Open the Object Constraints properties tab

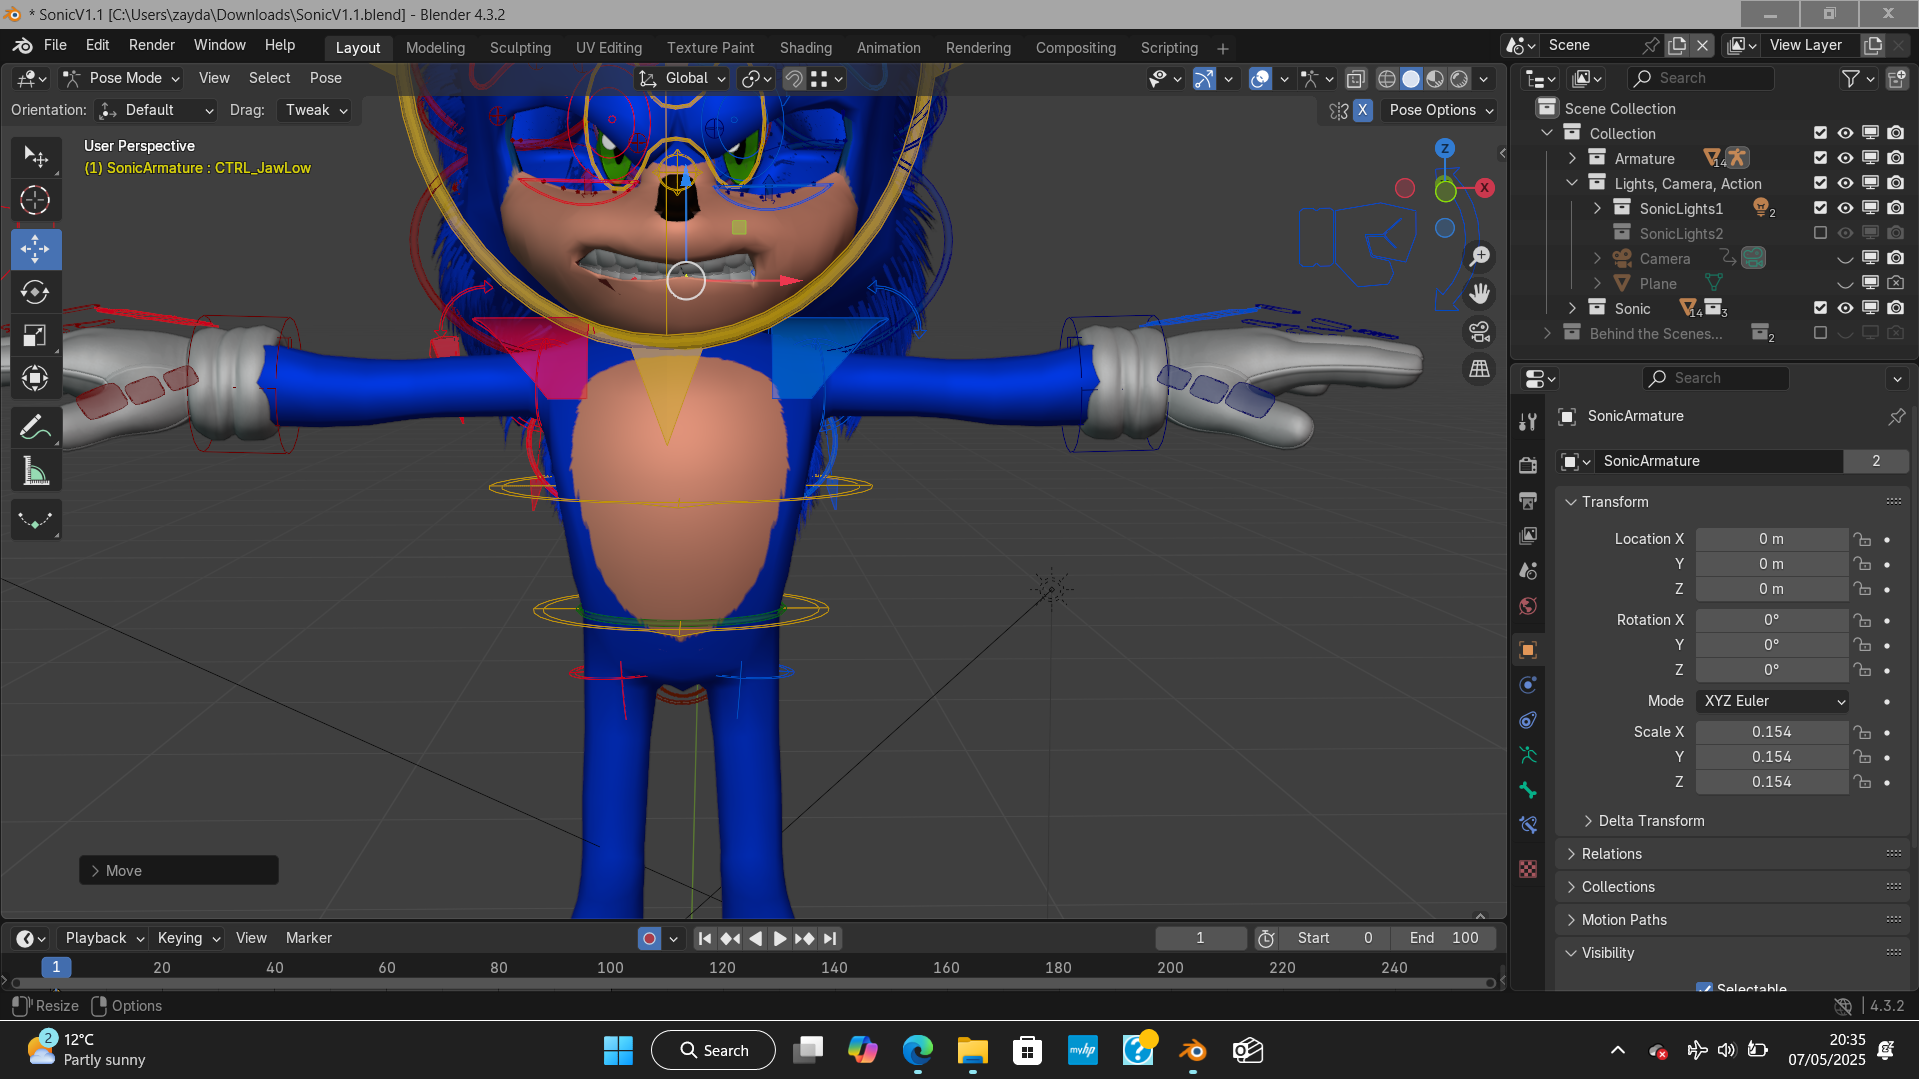tap(1528, 720)
